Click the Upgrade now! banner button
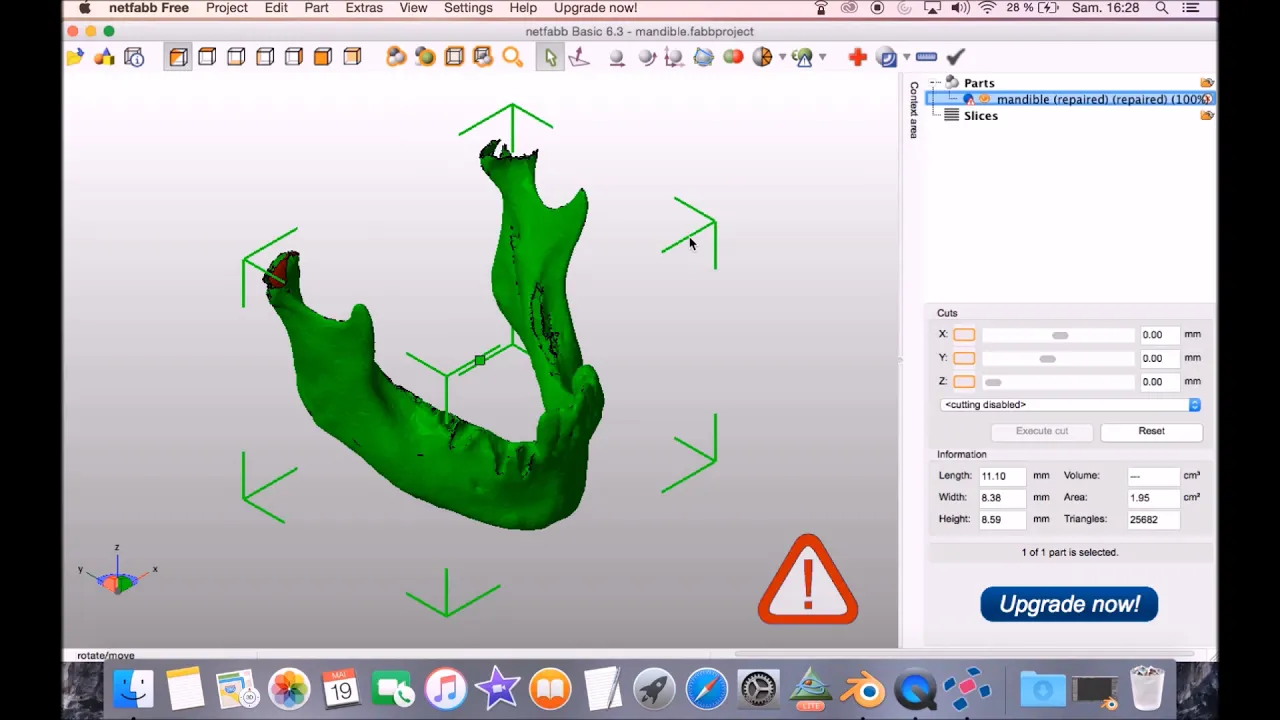The image size is (1280, 720). pyautogui.click(x=1069, y=604)
